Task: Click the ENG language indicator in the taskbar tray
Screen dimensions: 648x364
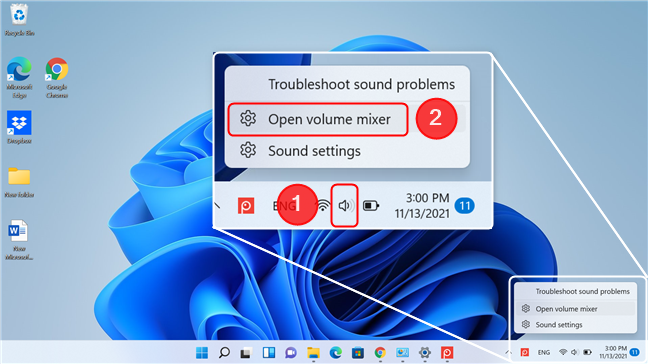Action: [544, 352]
